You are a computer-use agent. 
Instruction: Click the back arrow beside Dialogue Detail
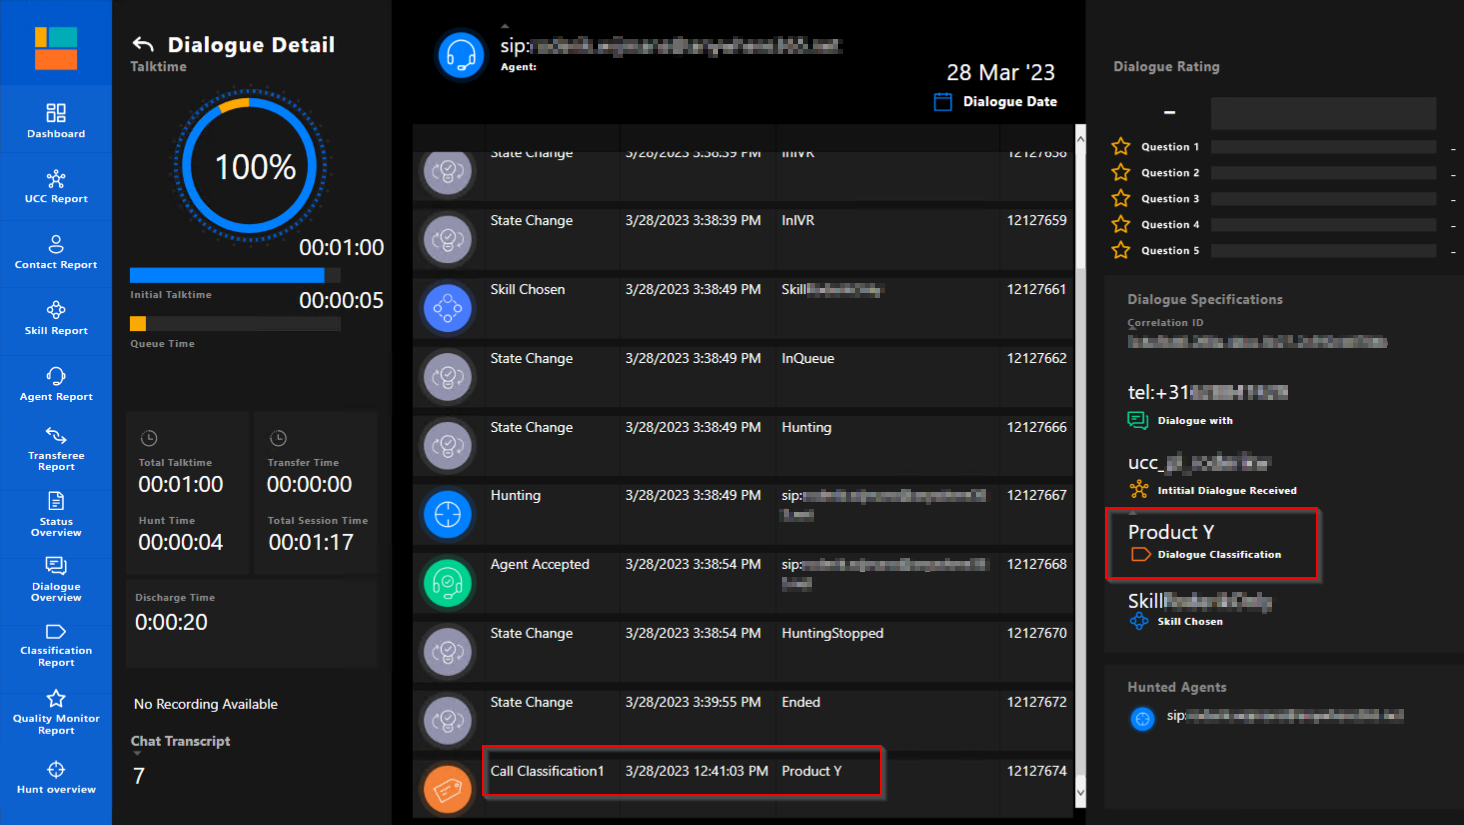click(143, 44)
